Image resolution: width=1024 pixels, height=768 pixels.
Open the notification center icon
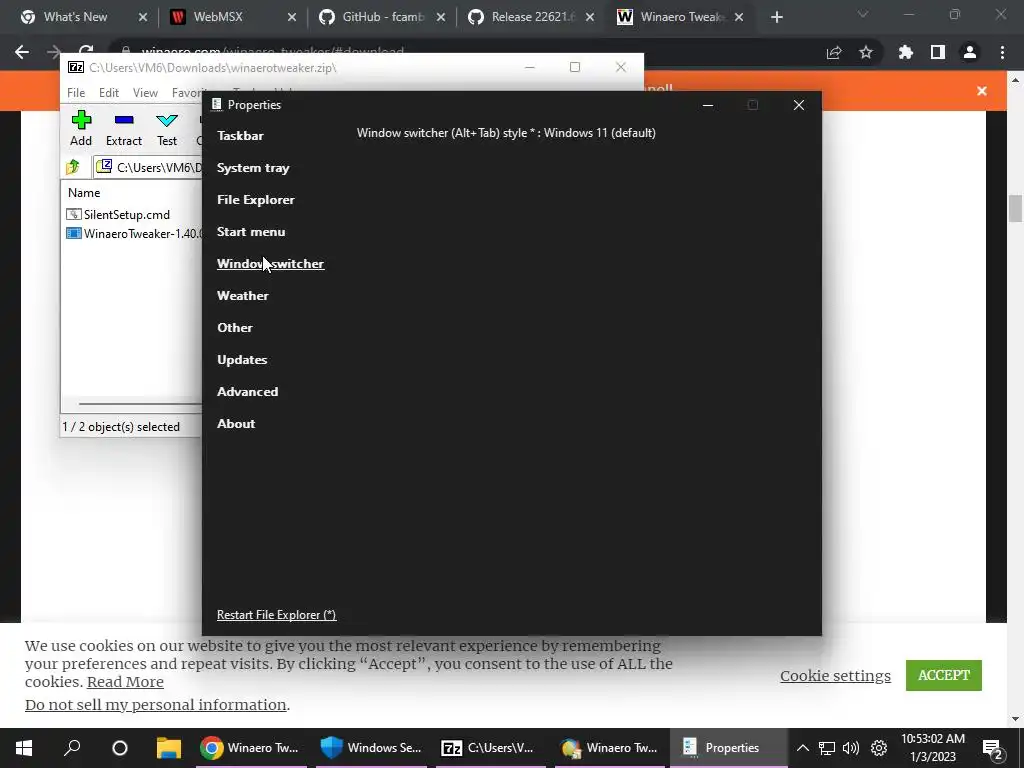[993, 749]
